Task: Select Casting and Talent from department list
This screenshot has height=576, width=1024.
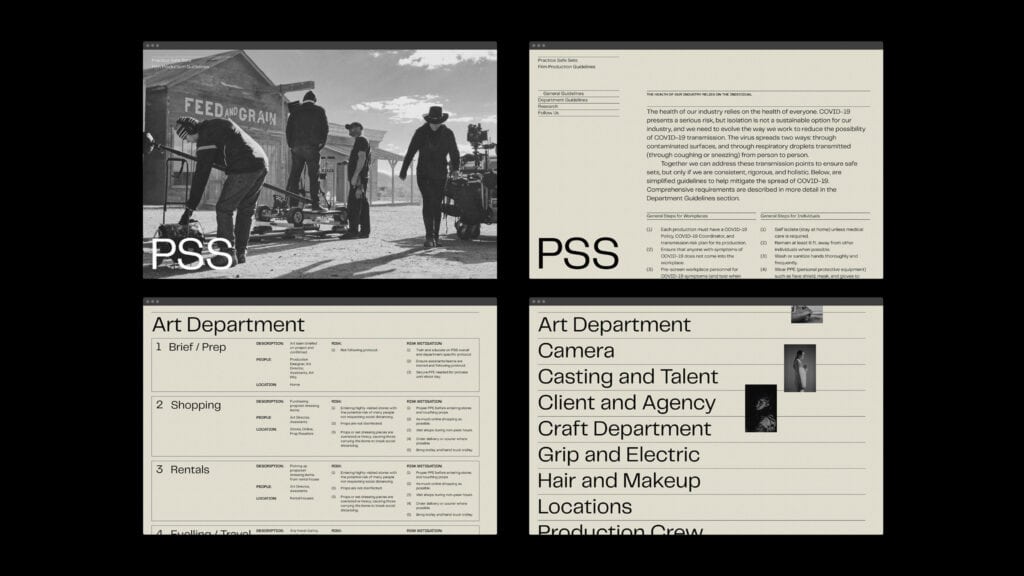Action: pos(627,377)
